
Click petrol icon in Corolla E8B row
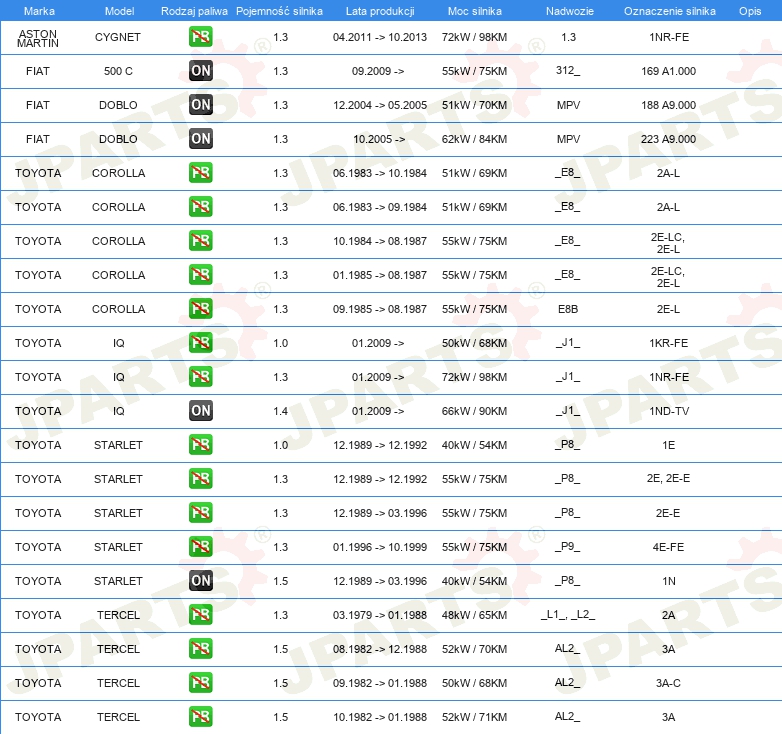tap(201, 309)
